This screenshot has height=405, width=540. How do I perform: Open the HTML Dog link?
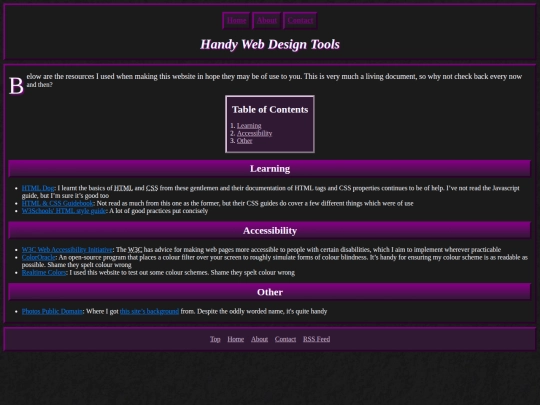(38, 188)
